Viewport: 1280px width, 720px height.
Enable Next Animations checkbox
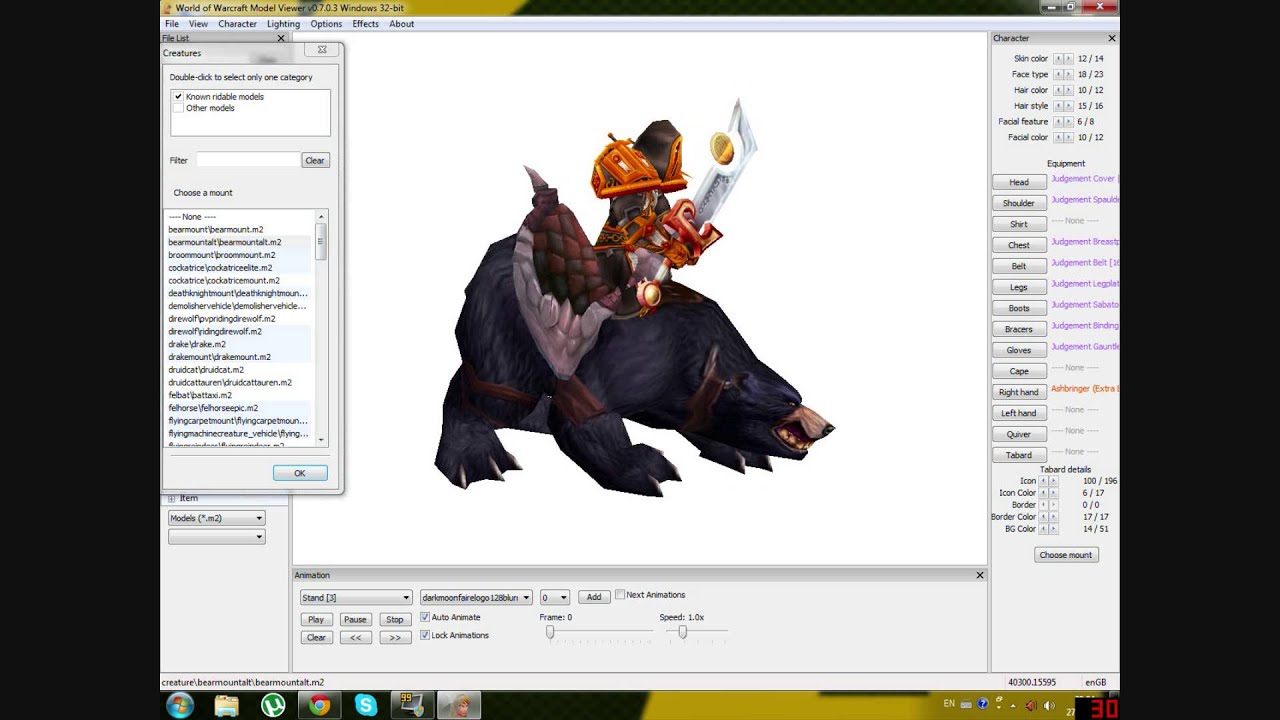(620, 595)
